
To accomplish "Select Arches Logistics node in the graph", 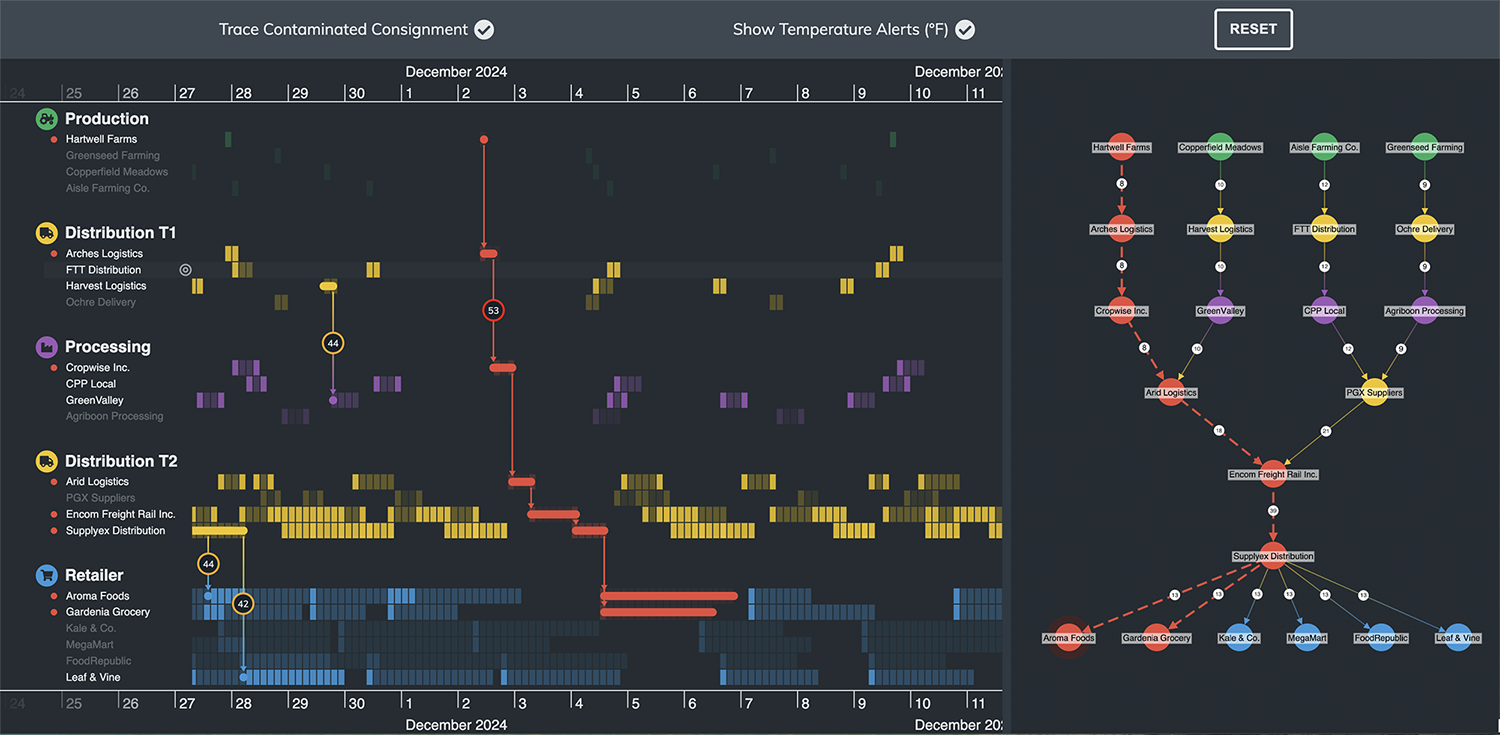I will pyautogui.click(x=1122, y=229).
